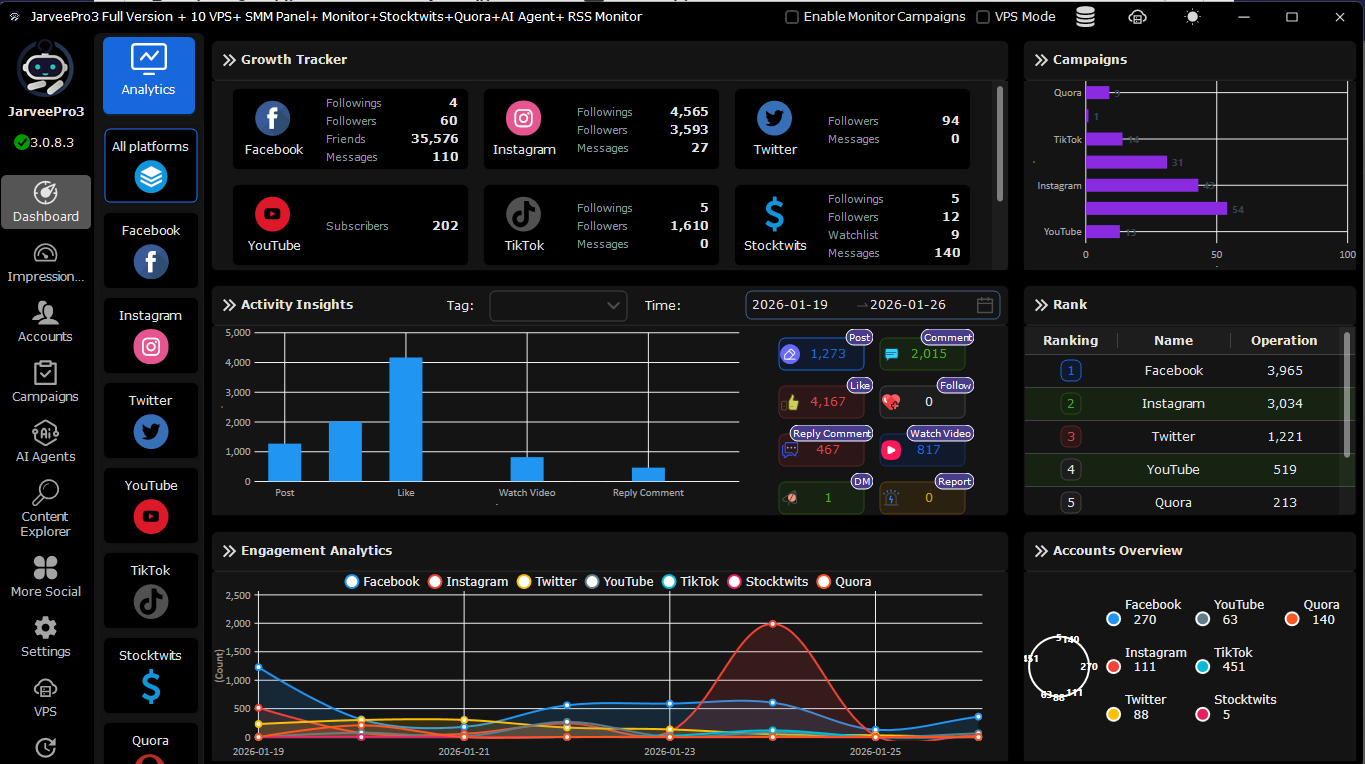1365x764 pixels.
Task: Click the Watch Video stat button
Action: coord(922,450)
